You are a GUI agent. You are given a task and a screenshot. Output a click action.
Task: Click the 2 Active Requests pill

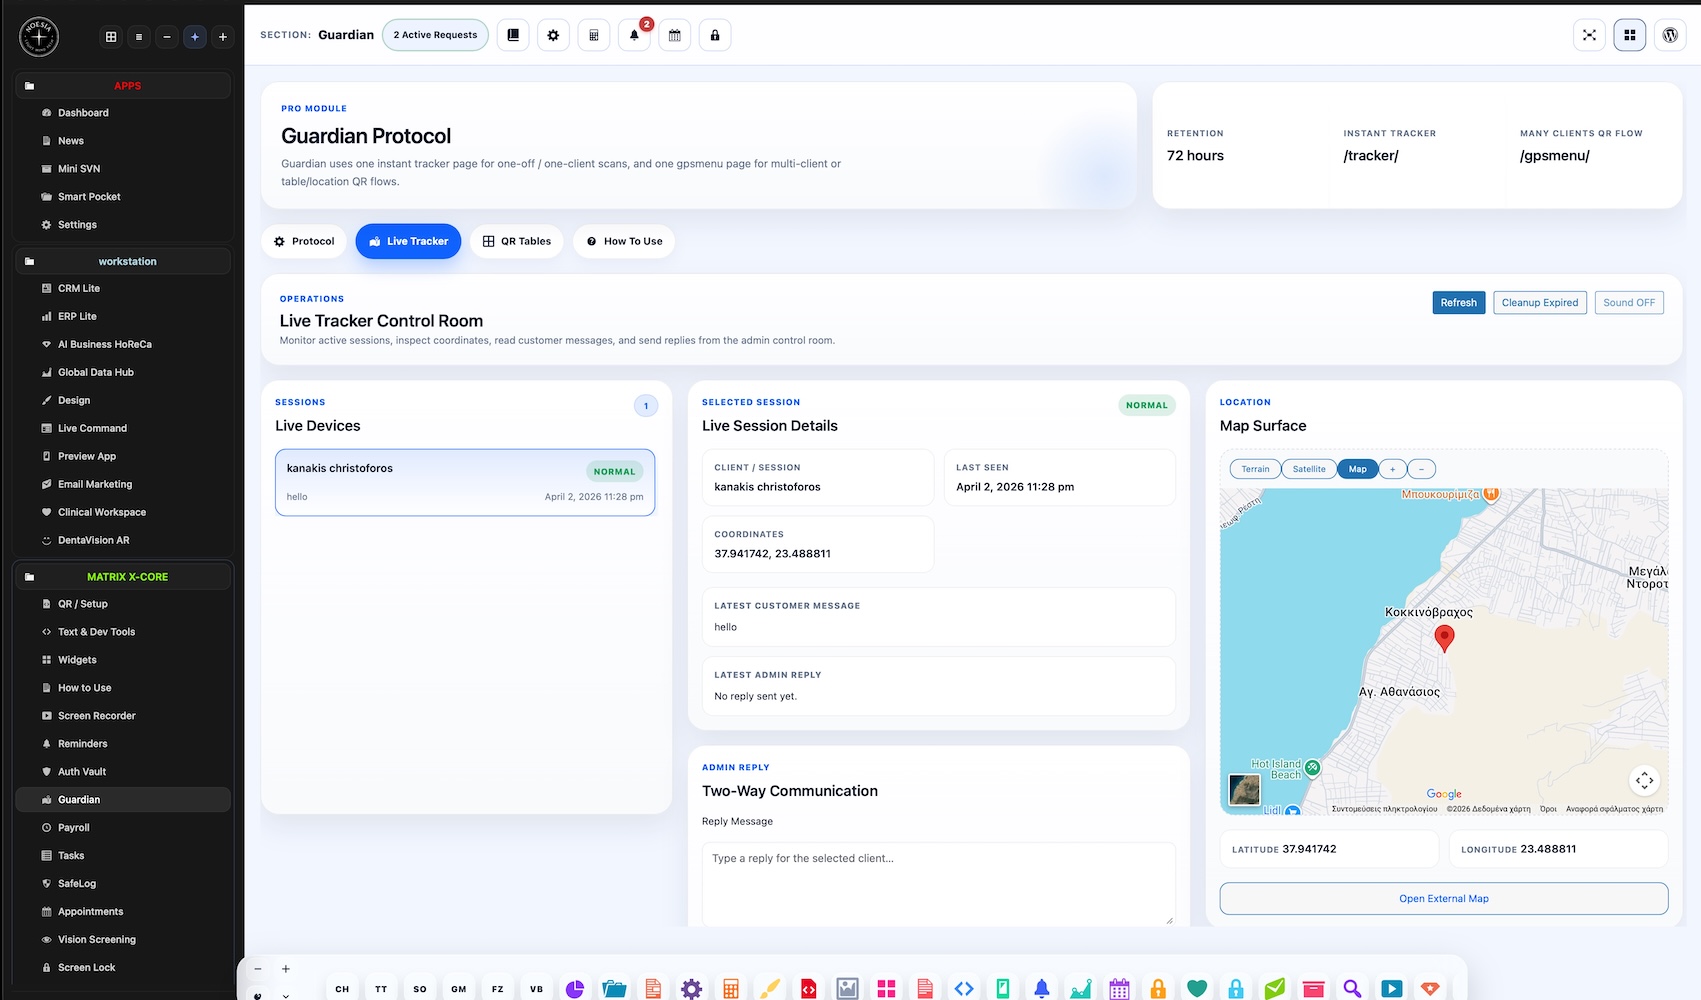[435, 35]
